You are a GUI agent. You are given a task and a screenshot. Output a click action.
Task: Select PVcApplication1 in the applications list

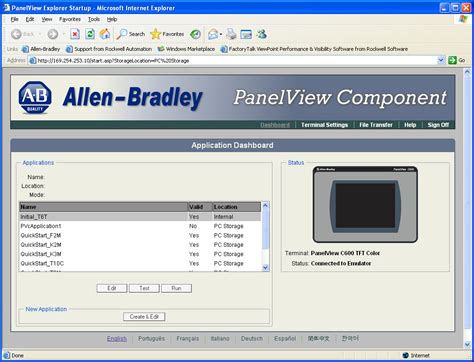(140, 226)
